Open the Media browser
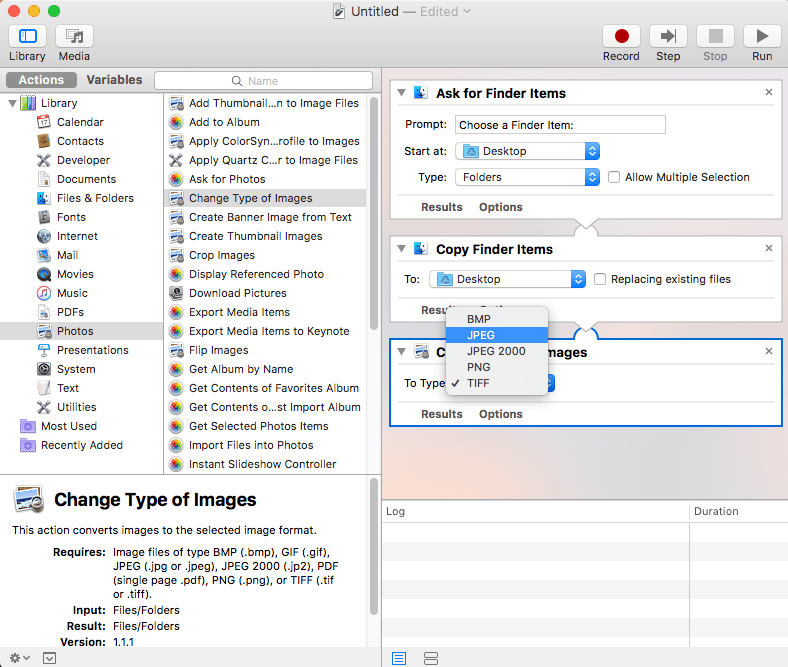 pos(74,37)
